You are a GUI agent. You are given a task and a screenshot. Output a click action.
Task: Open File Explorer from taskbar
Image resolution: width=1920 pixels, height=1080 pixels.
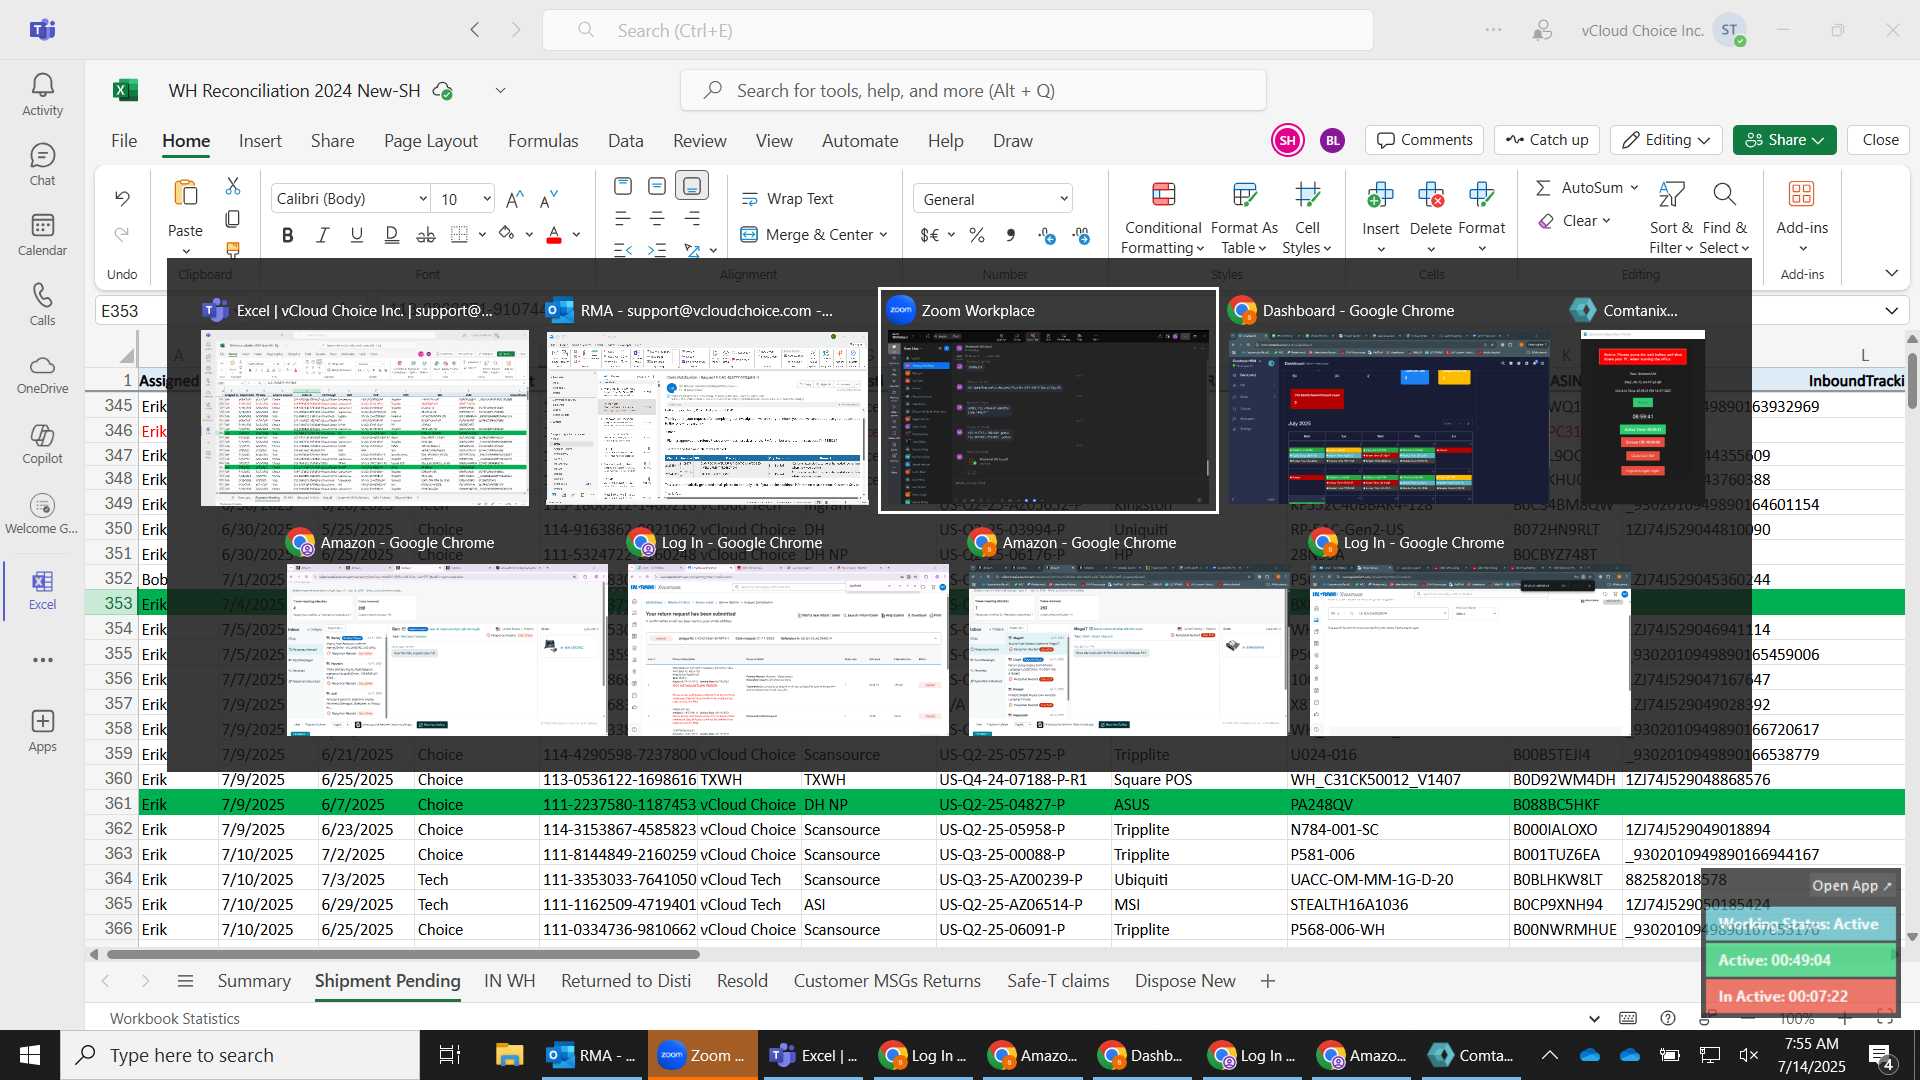509,1055
